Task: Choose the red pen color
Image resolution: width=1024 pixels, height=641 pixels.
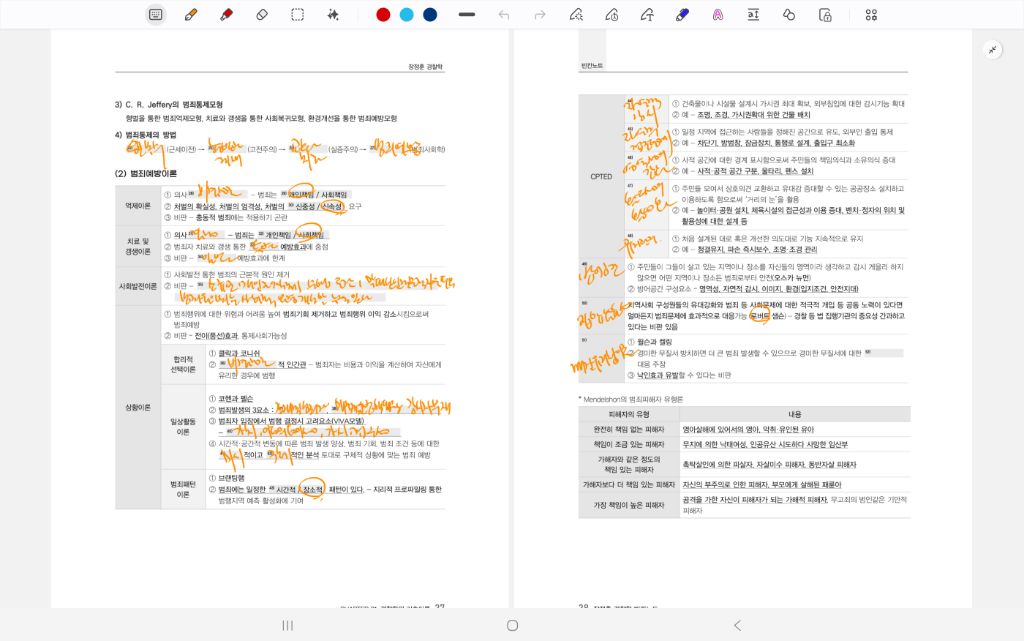Action: [x=383, y=14]
